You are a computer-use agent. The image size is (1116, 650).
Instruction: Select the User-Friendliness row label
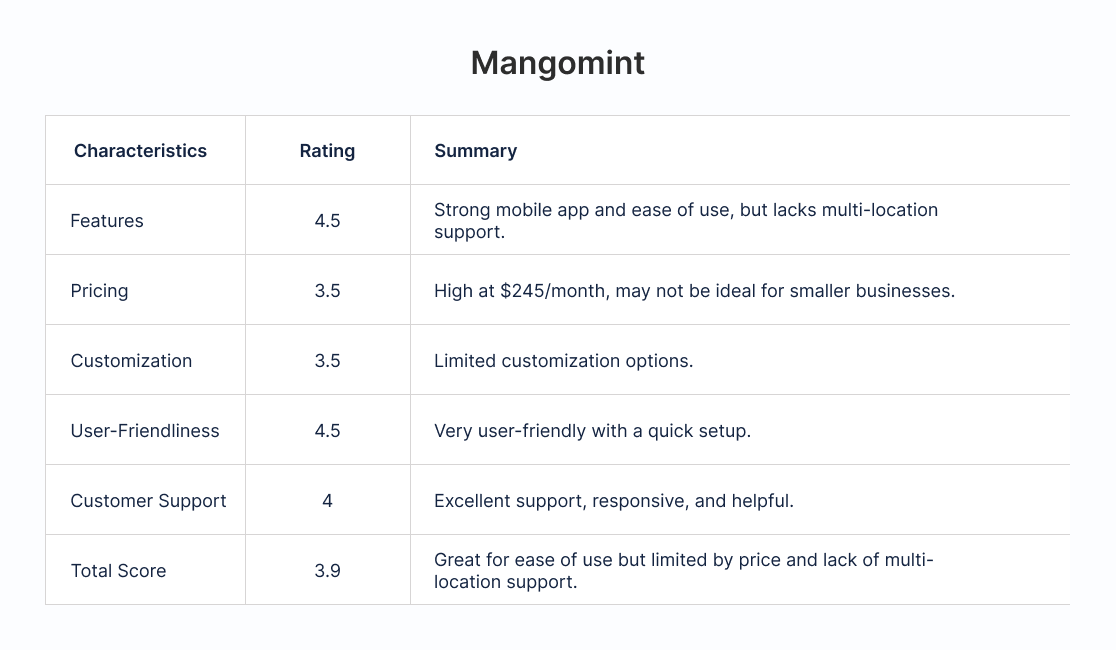tap(145, 431)
